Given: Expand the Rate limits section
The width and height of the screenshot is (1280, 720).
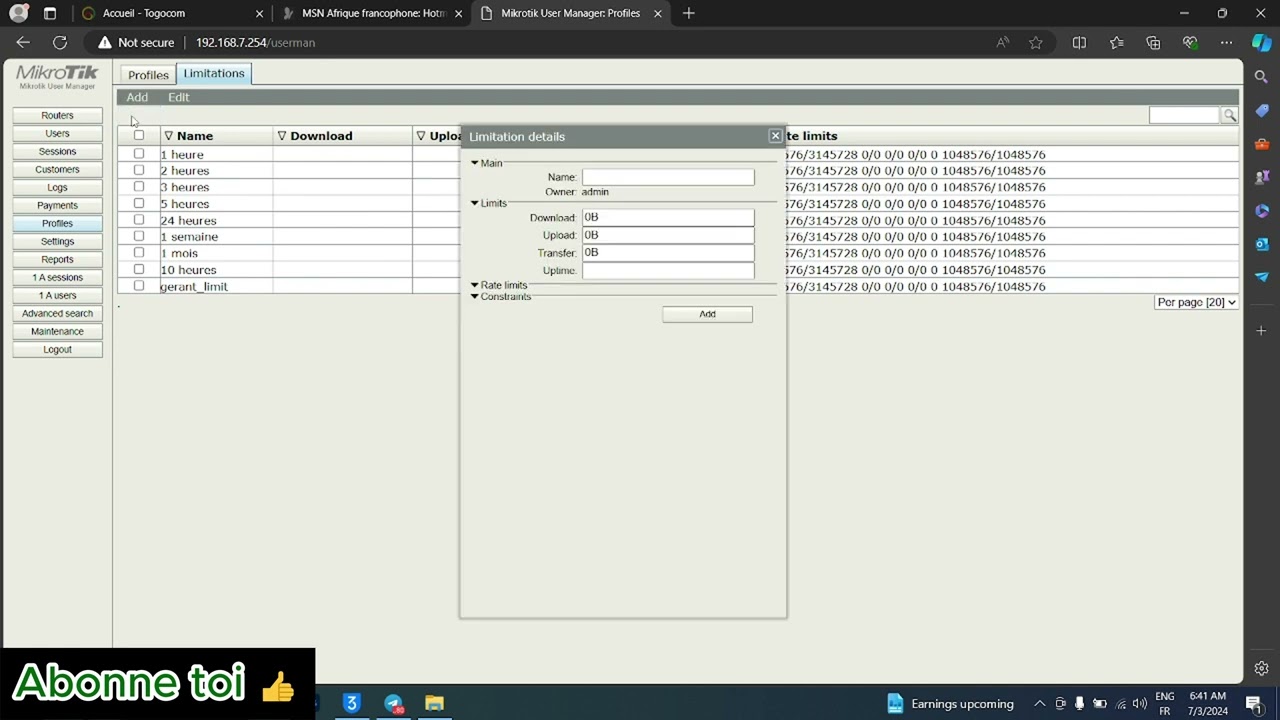Looking at the screenshot, I should pos(475,285).
